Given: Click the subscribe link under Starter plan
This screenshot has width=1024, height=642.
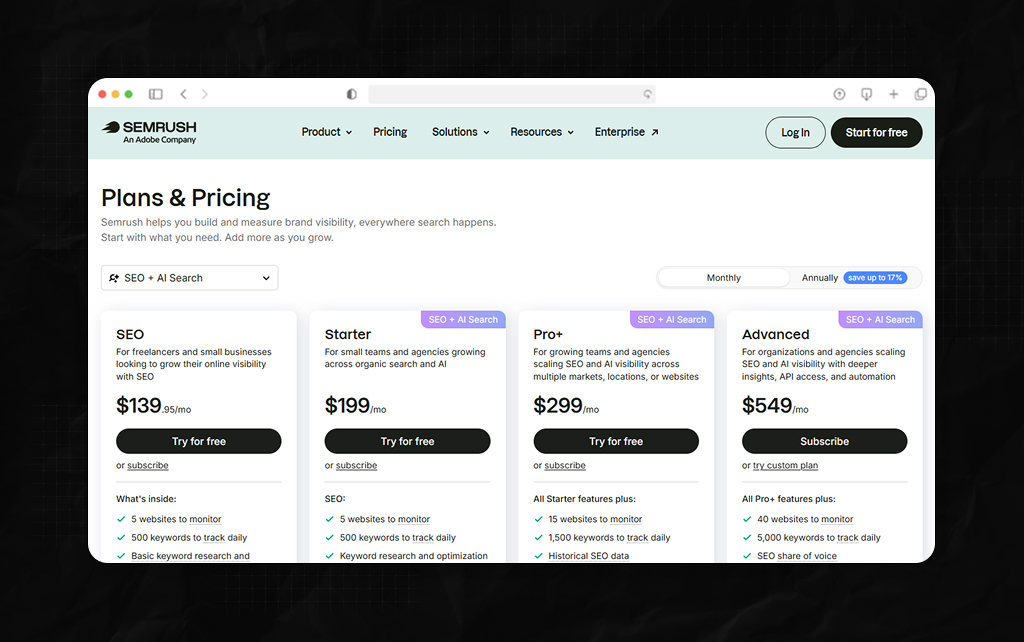Looking at the screenshot, I should (x=357, y=465).
